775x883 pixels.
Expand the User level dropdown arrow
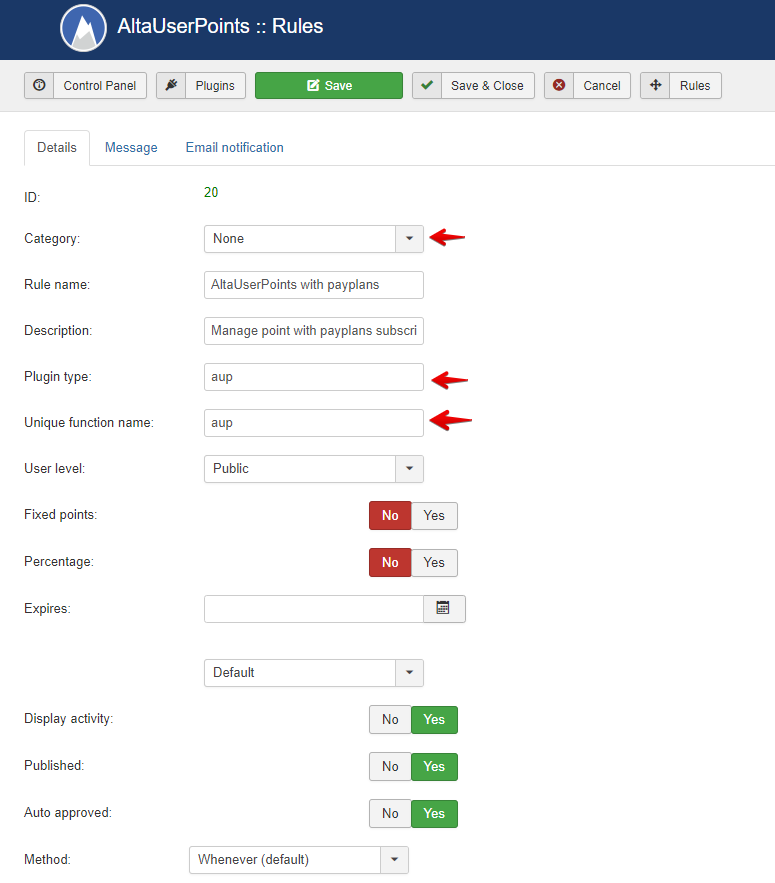[409, 469]
